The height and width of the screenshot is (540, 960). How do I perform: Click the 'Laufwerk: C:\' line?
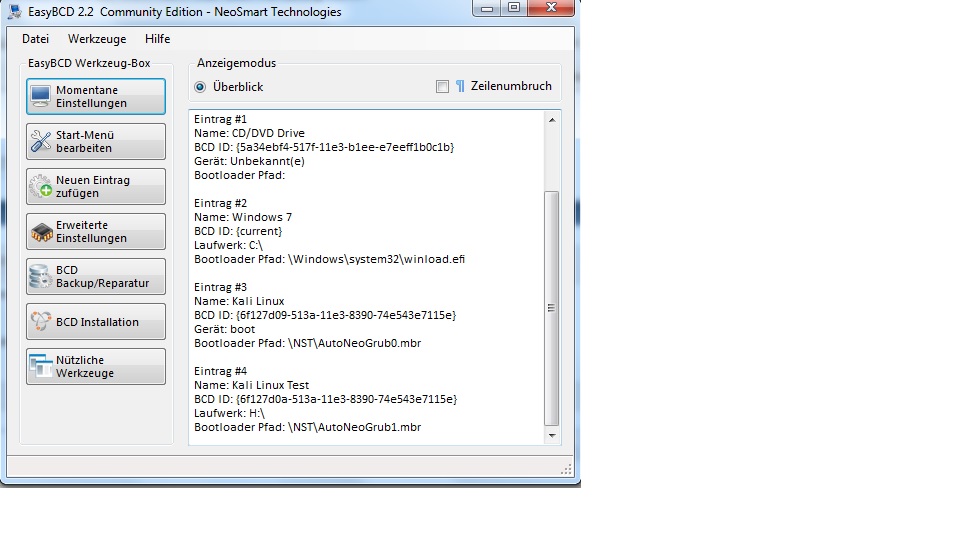click(x=228, y=245)
